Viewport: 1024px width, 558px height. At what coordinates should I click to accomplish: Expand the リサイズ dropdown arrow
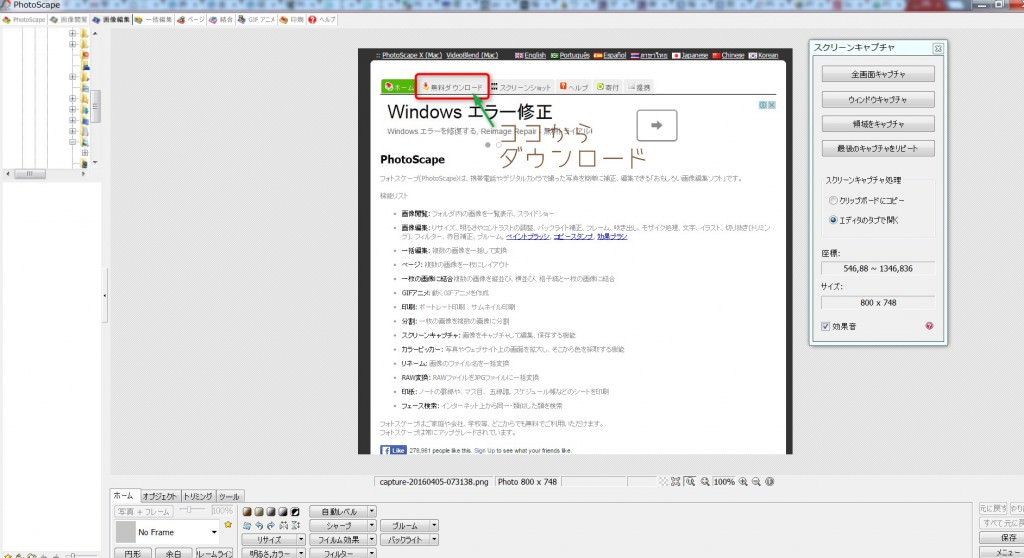(301, 539)
